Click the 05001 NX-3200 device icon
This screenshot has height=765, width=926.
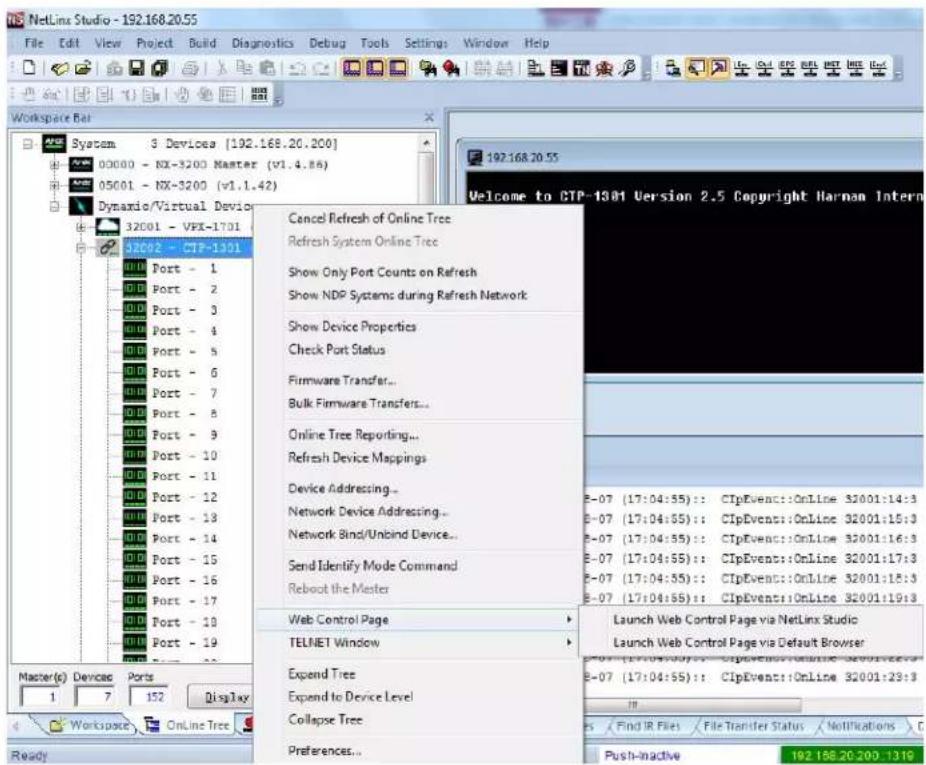[81, 185]
